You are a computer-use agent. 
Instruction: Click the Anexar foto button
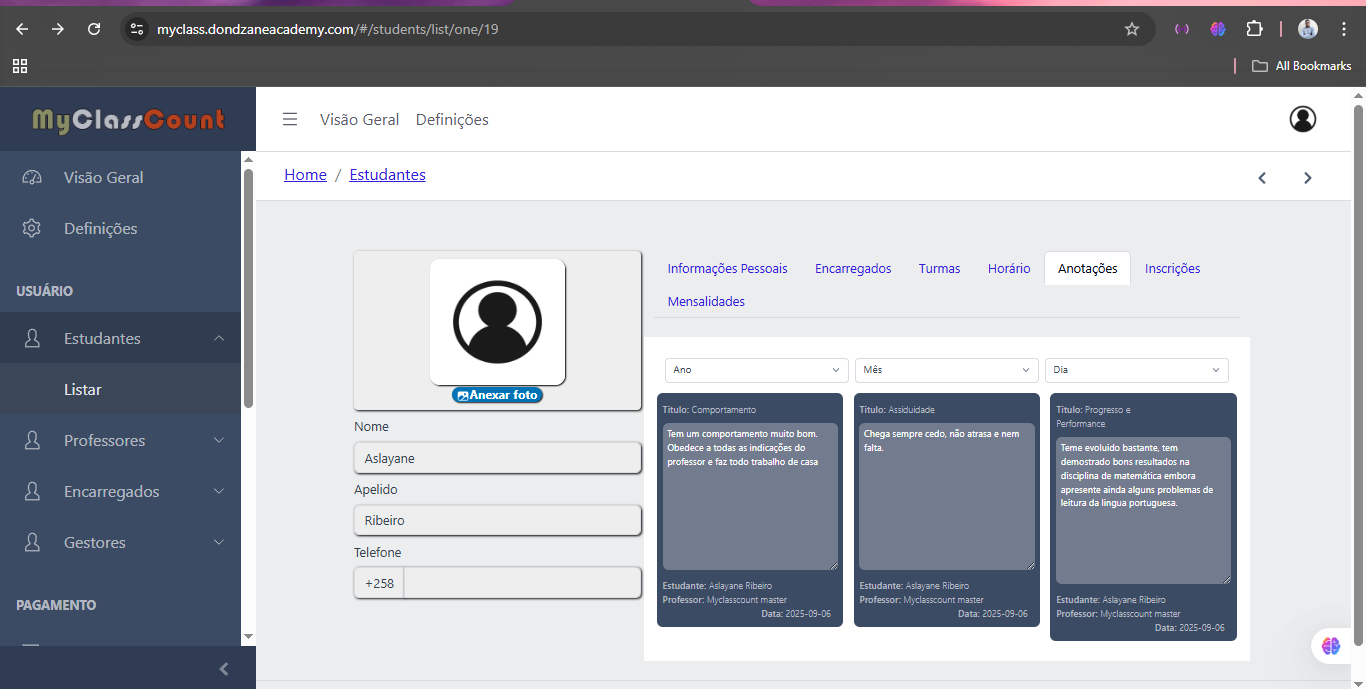click(x=497, y=395)
